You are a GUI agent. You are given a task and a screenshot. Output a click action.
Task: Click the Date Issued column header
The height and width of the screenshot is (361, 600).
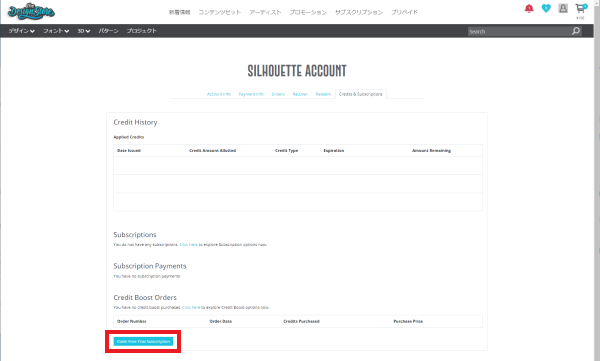[129, 151]
